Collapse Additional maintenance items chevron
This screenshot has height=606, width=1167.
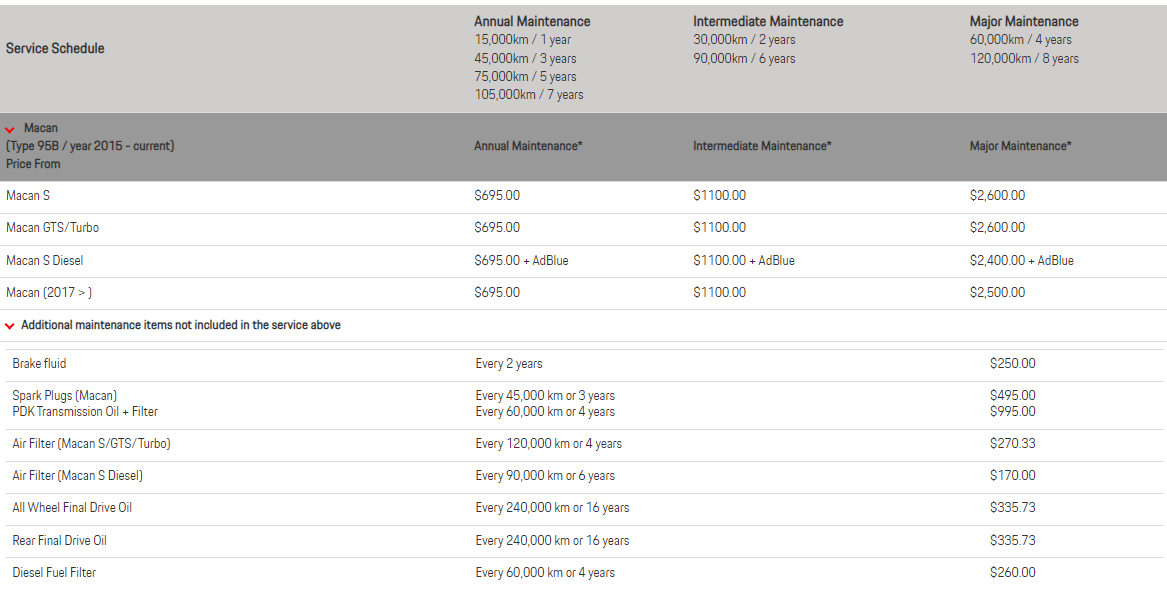10,326
